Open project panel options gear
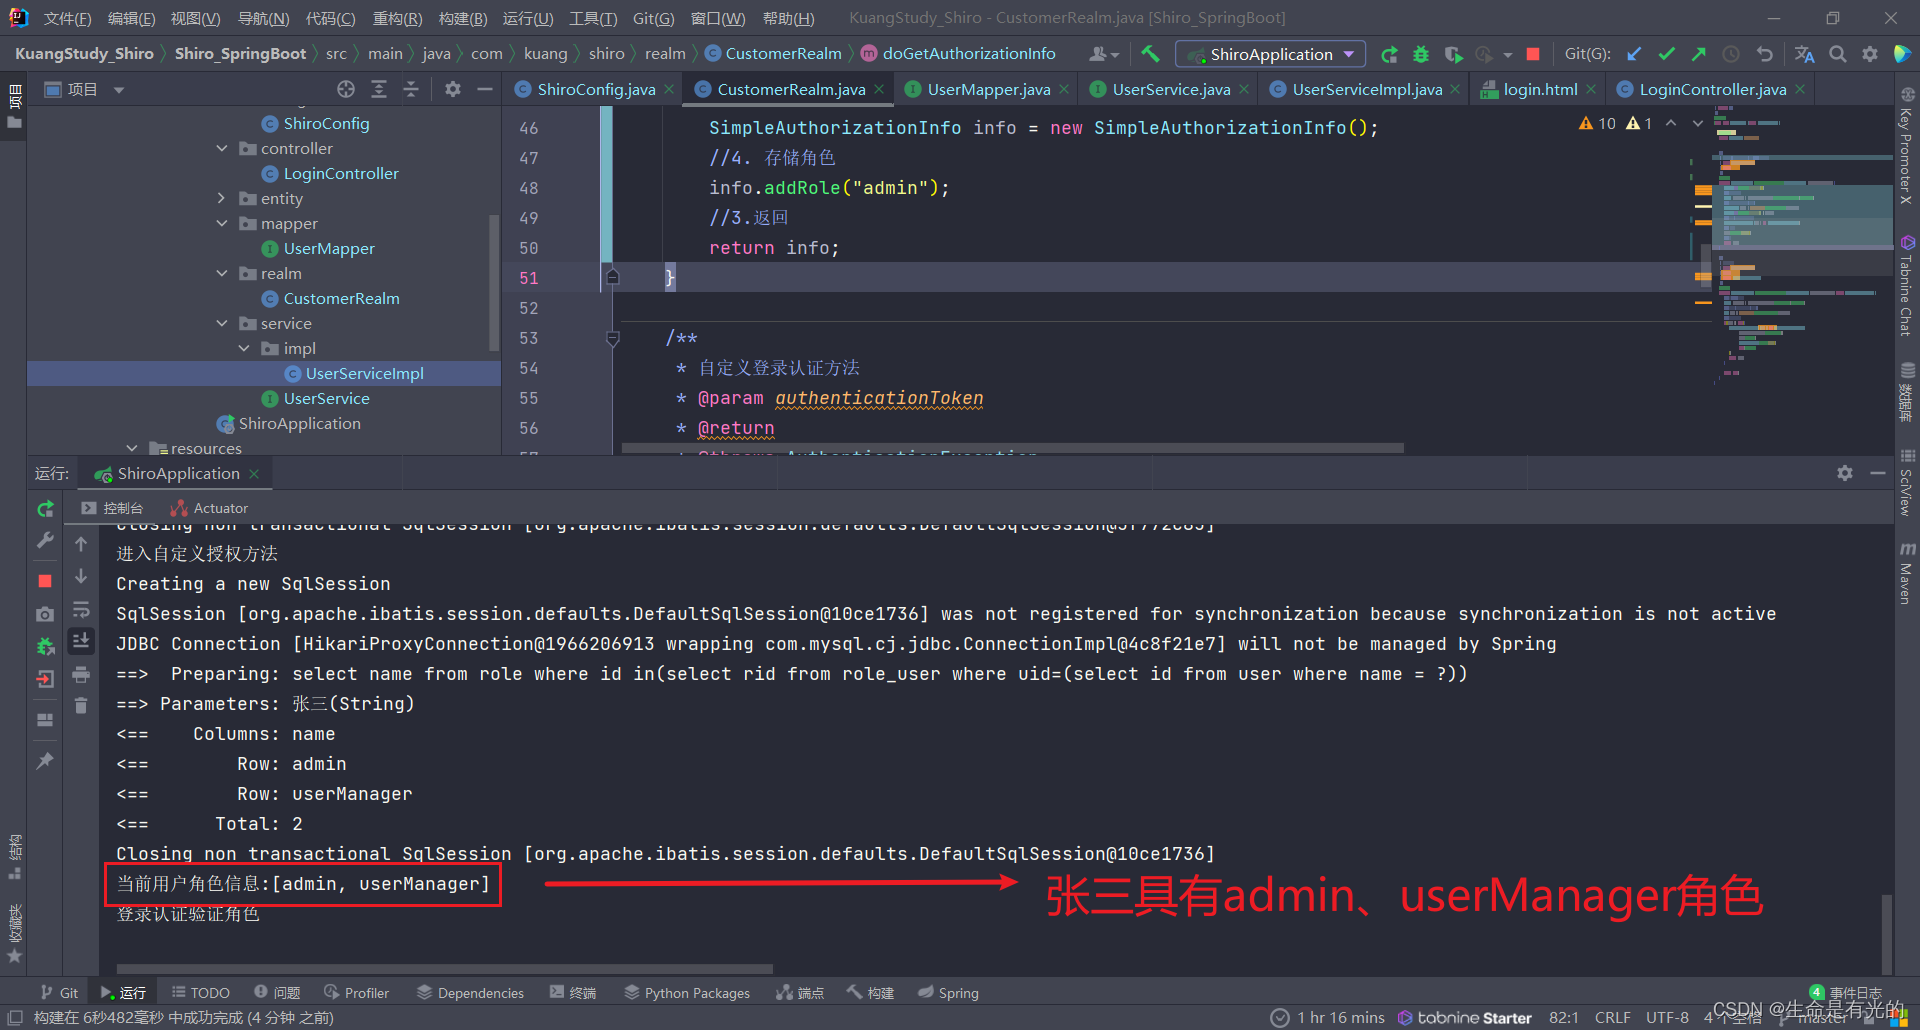 tap(453, 89)
